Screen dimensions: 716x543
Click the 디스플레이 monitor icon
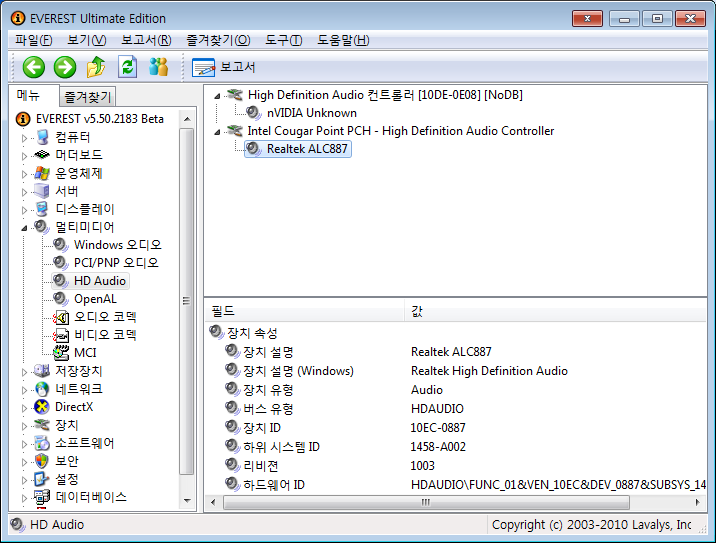(x=42, y=209)
